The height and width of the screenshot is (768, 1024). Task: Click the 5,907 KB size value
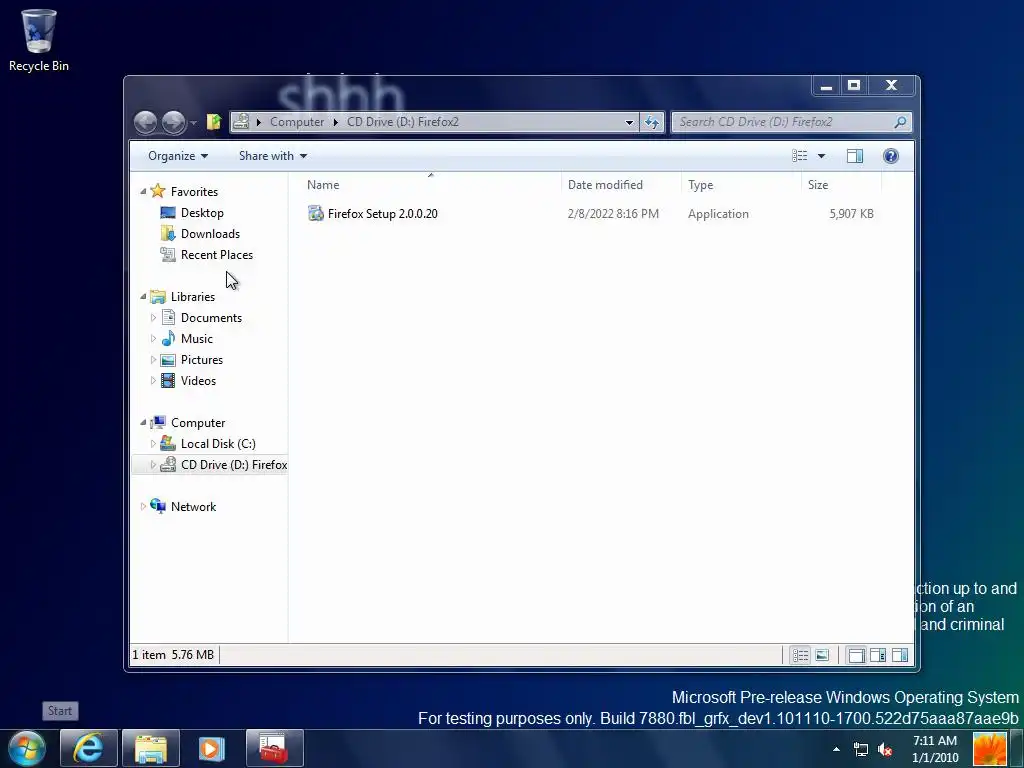point(852,214)
